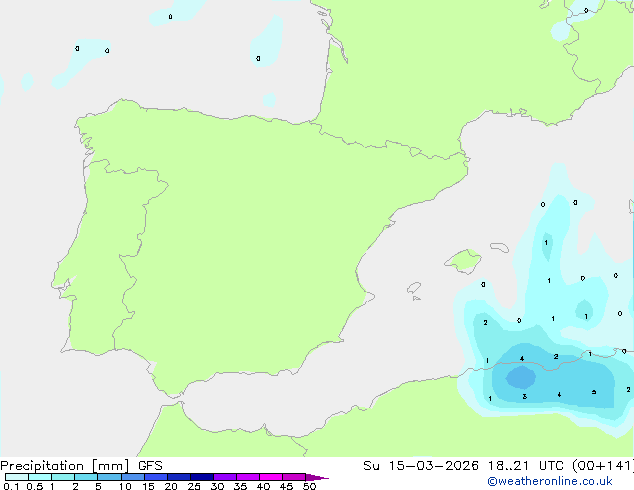Select the 30–35 mm purple legend swatch
Screen dimensions: 634x490
(225, 477)
